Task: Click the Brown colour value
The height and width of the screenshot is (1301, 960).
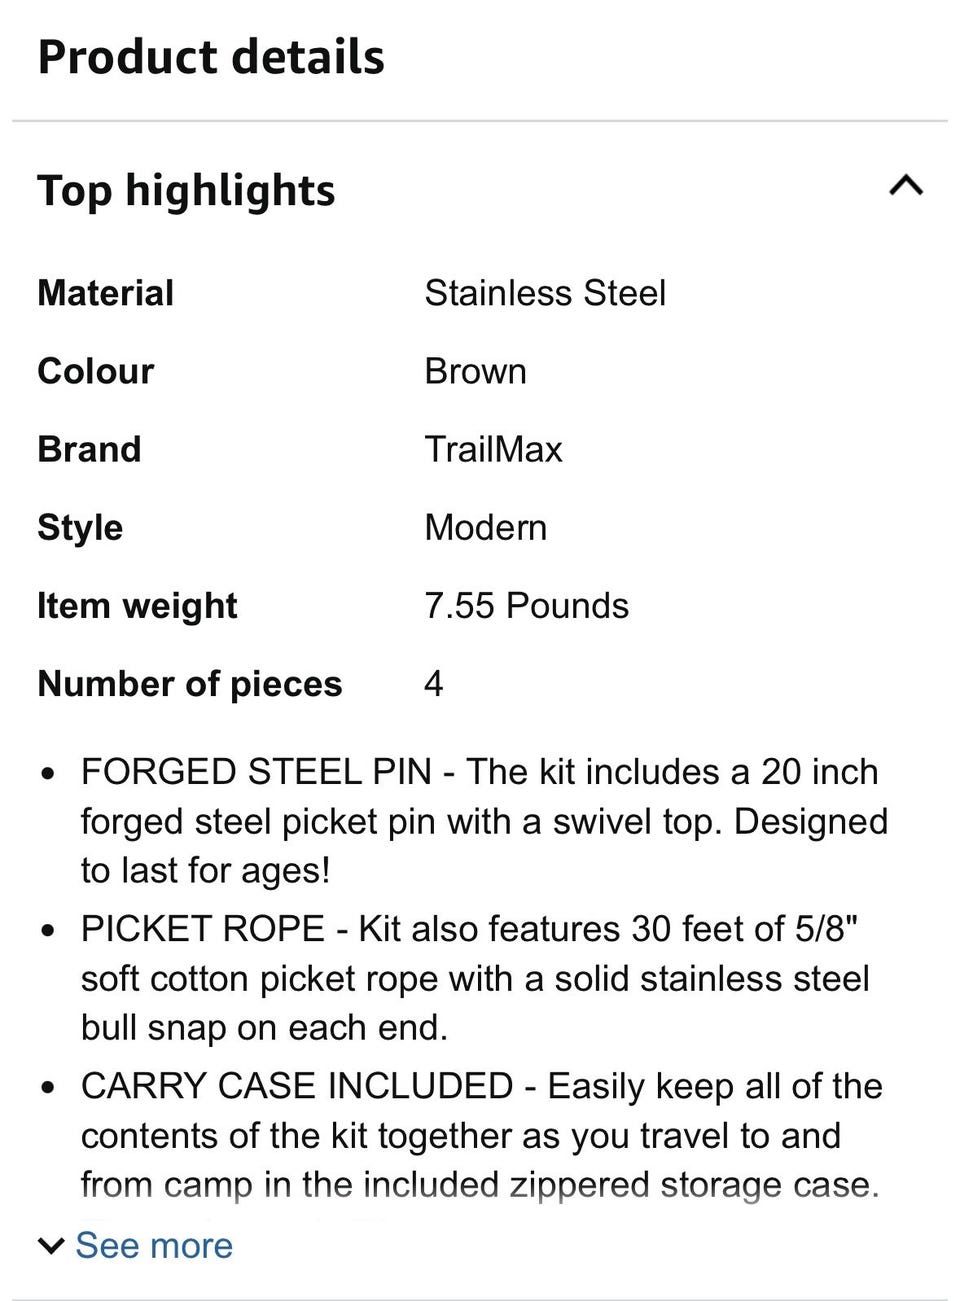Action: tap(475, 371)
